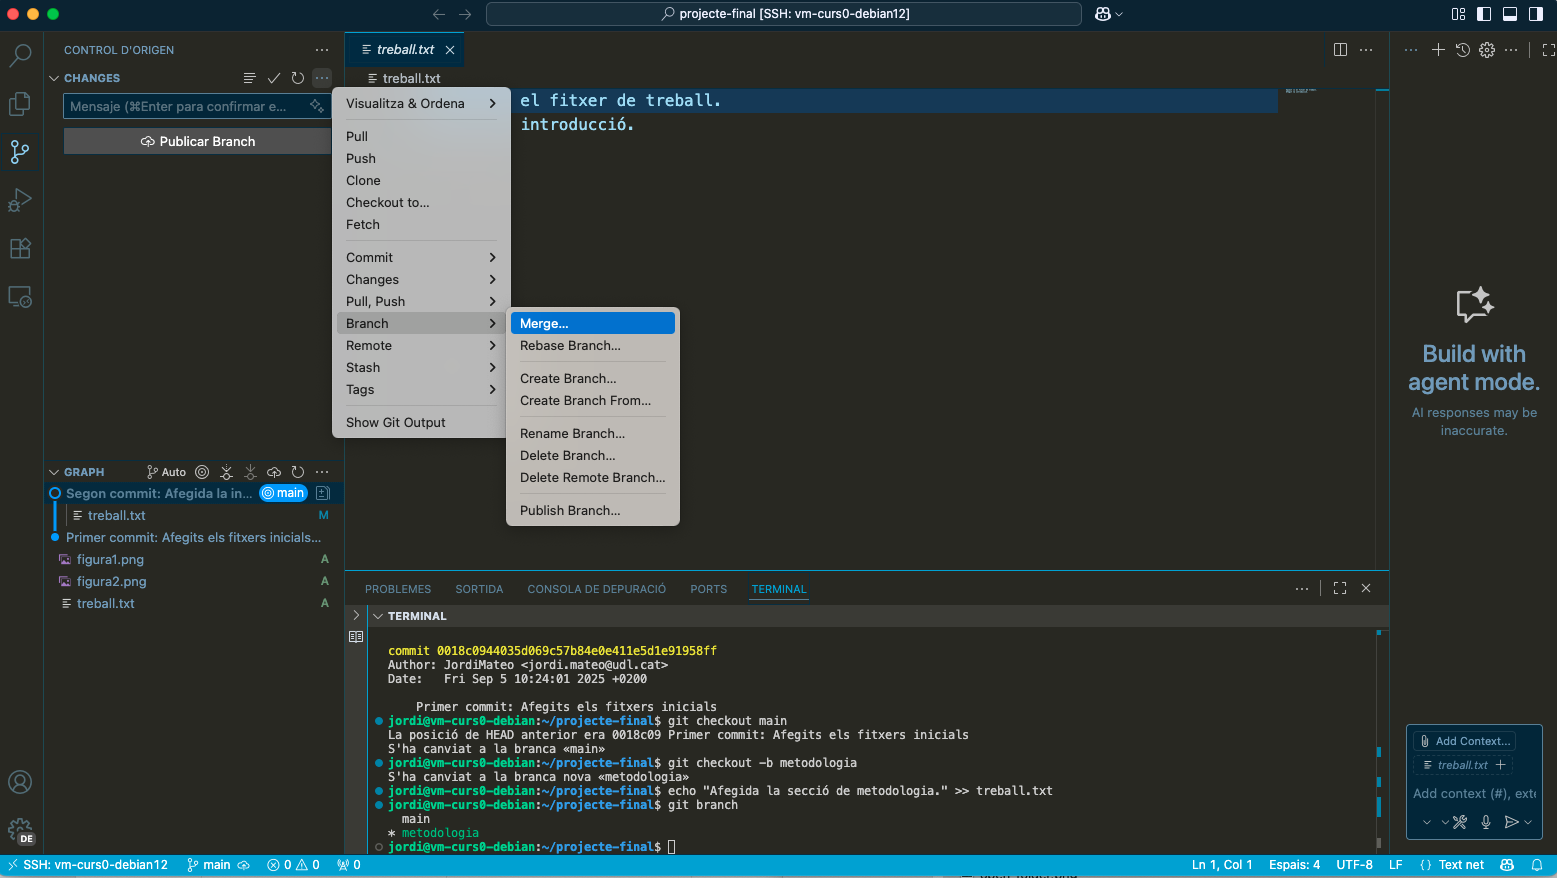Click the Publish cloud icon in Graph header
Image resolution: width=1557 pixels, height=878 pixels.
274,472
